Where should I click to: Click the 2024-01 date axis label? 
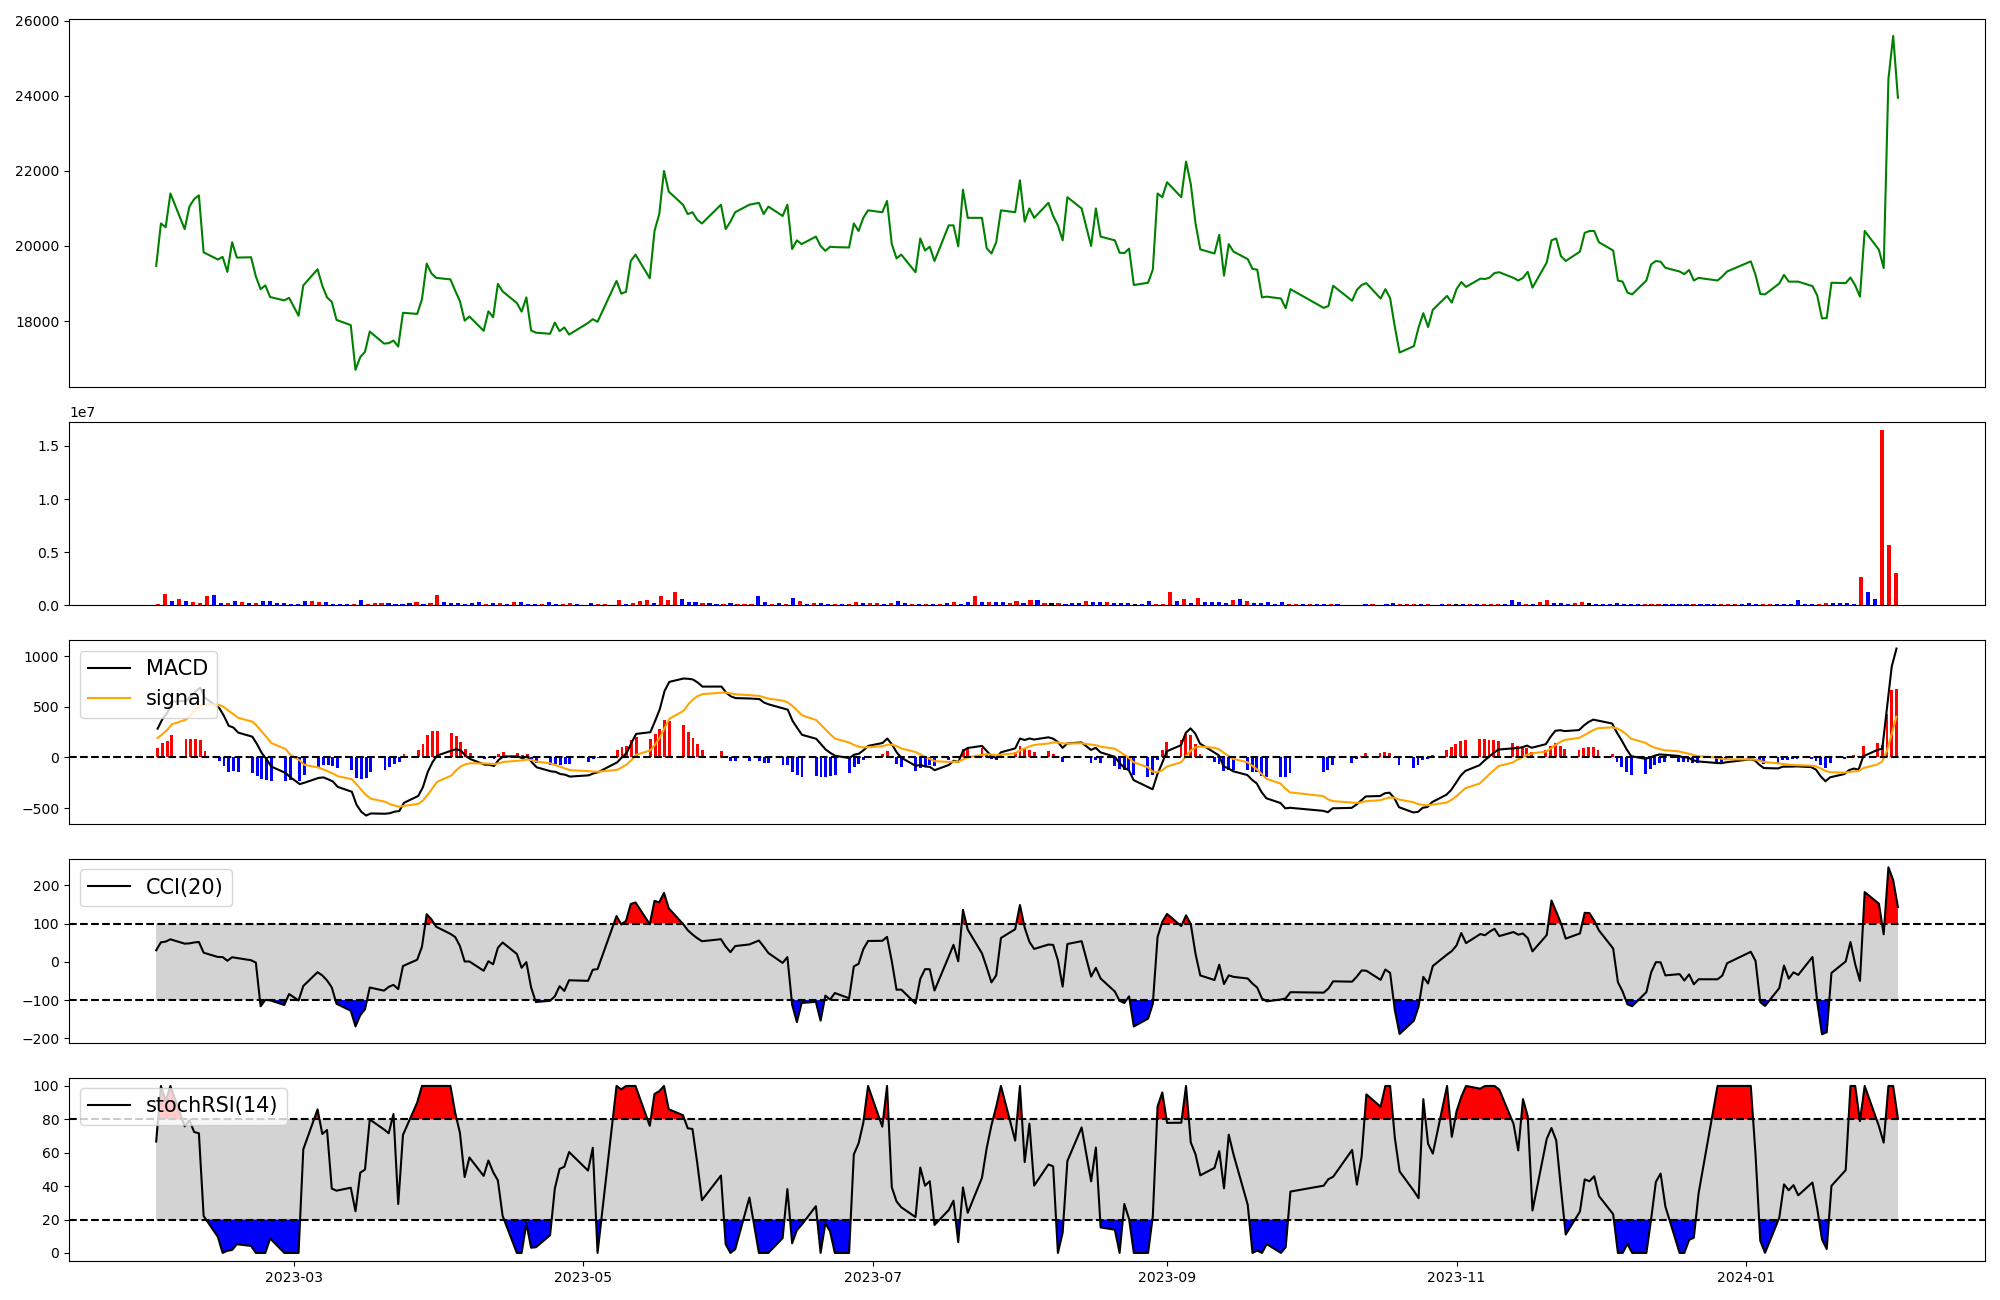(x=1746, y=1277)
